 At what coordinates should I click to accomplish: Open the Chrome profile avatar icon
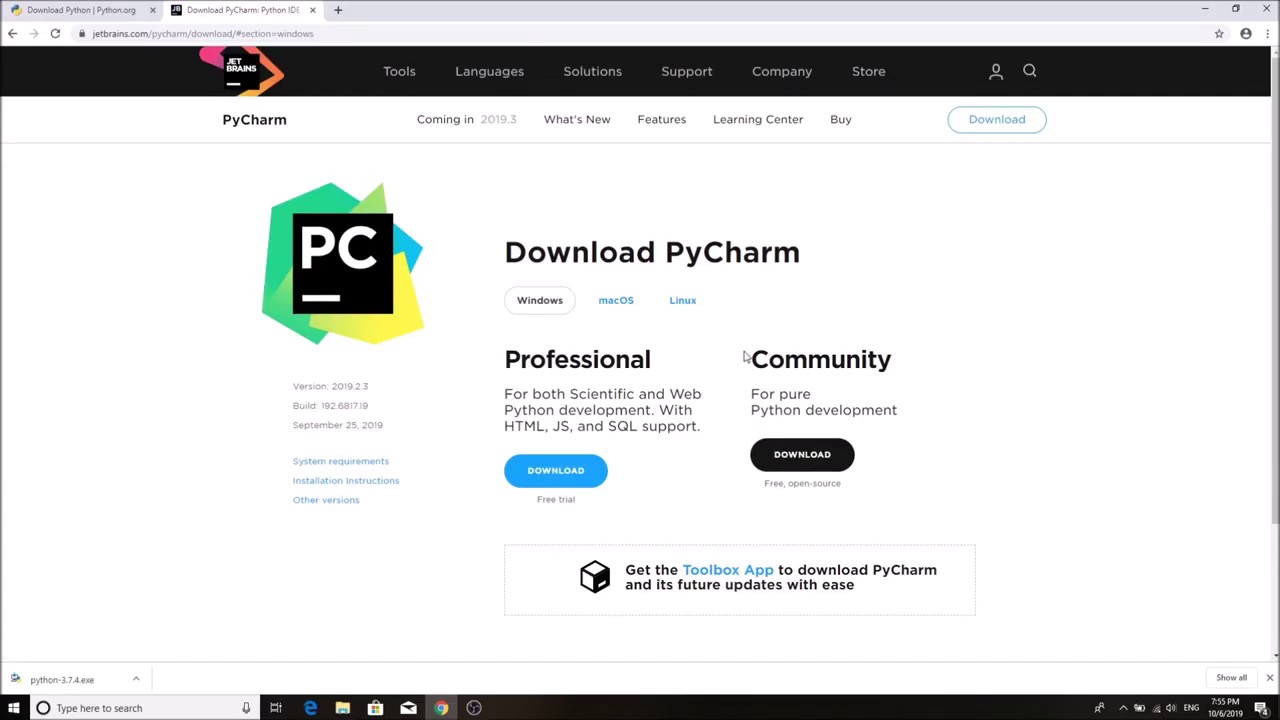coord(1246,34)
